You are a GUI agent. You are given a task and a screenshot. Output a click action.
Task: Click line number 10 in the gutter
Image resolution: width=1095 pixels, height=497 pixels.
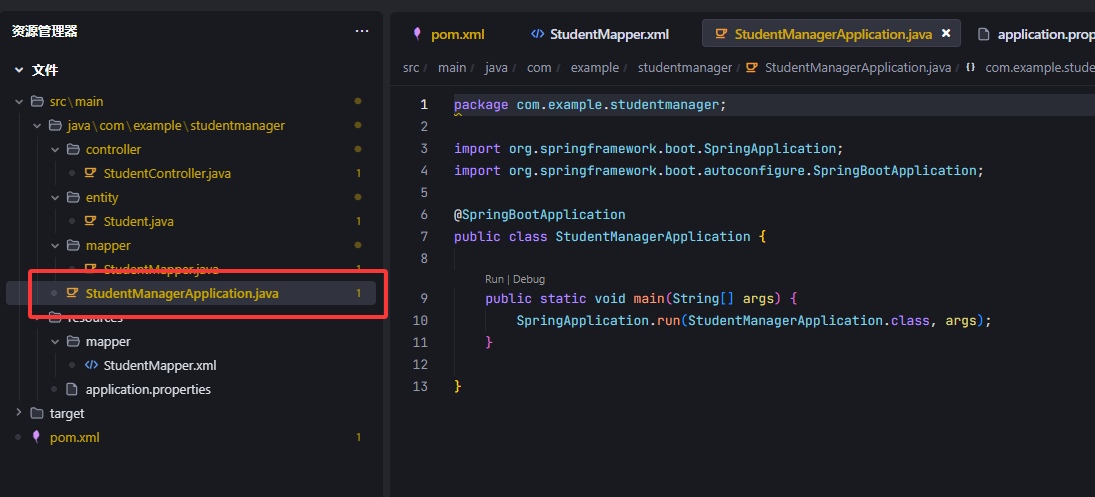(420, 320)
